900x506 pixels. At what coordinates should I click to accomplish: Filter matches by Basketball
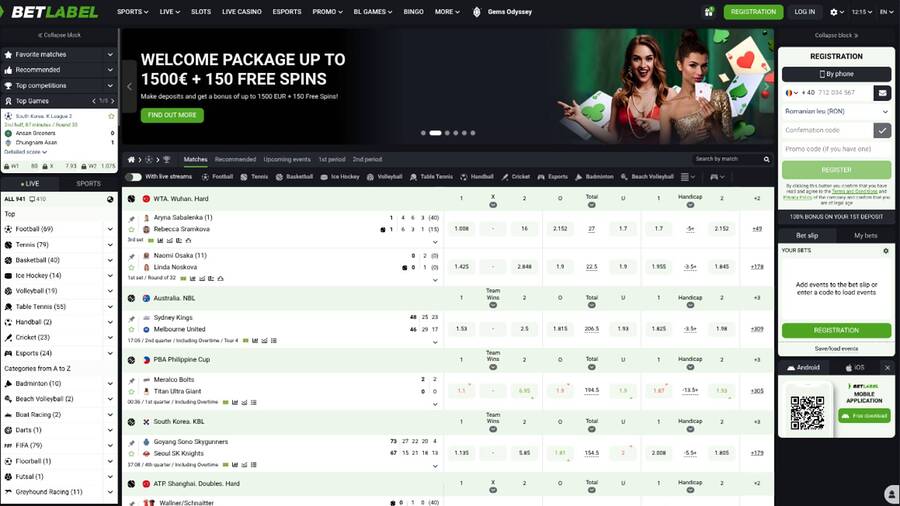[294, 177]
